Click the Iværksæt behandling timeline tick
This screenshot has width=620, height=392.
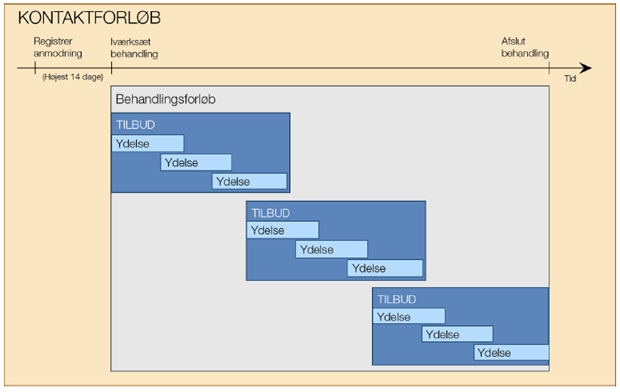[112, 68]
